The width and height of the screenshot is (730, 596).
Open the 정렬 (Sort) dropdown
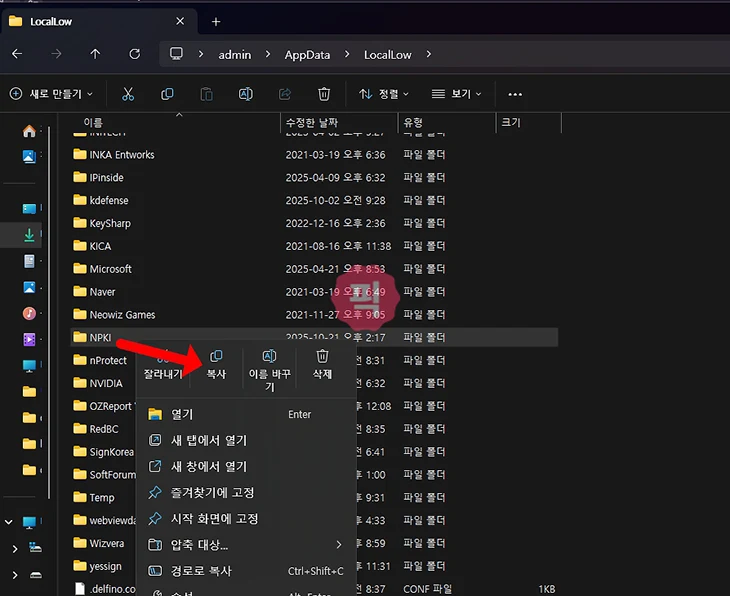click(x=384, y=94)
